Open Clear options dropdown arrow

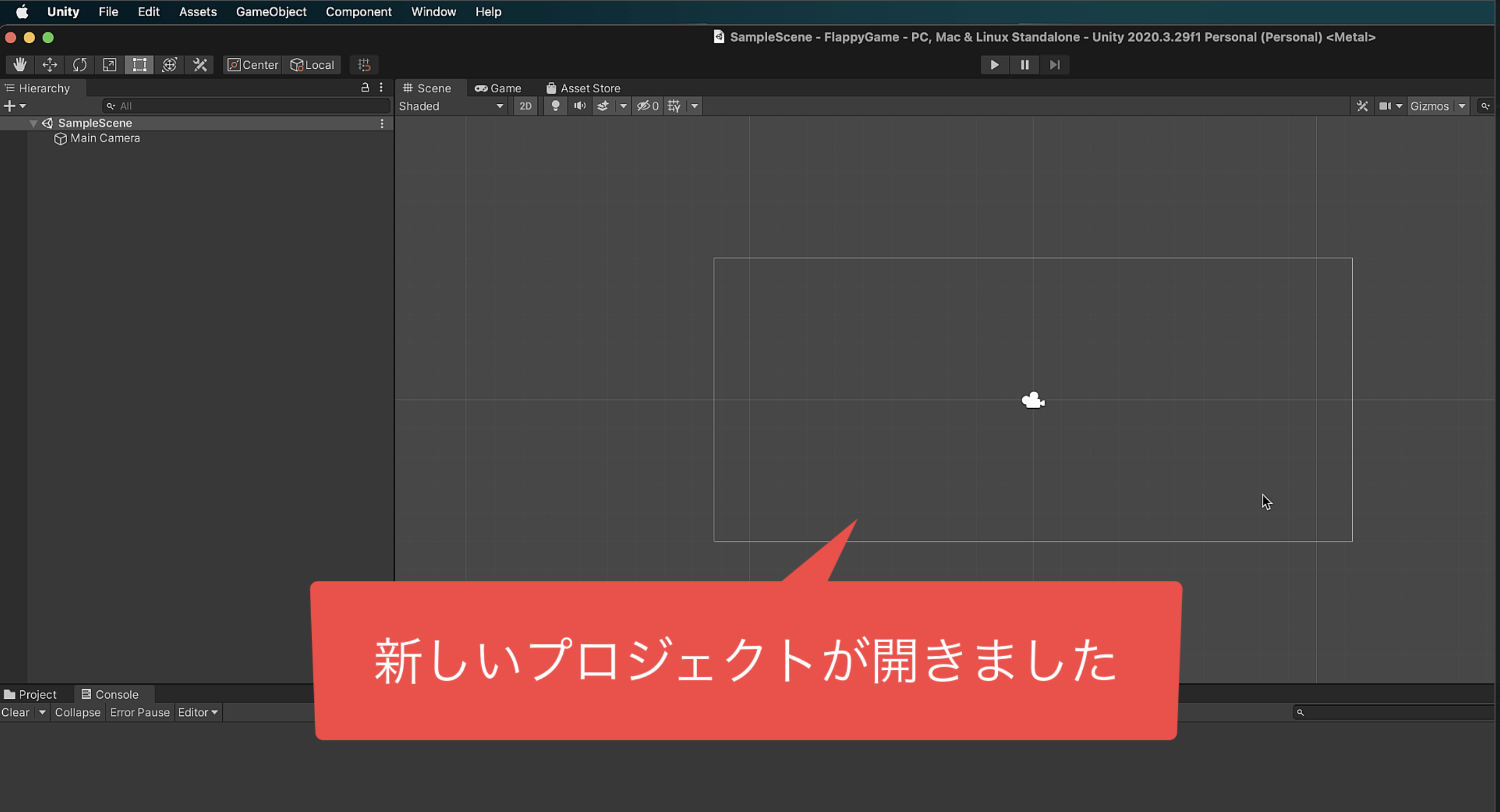(x=42, y=712)
